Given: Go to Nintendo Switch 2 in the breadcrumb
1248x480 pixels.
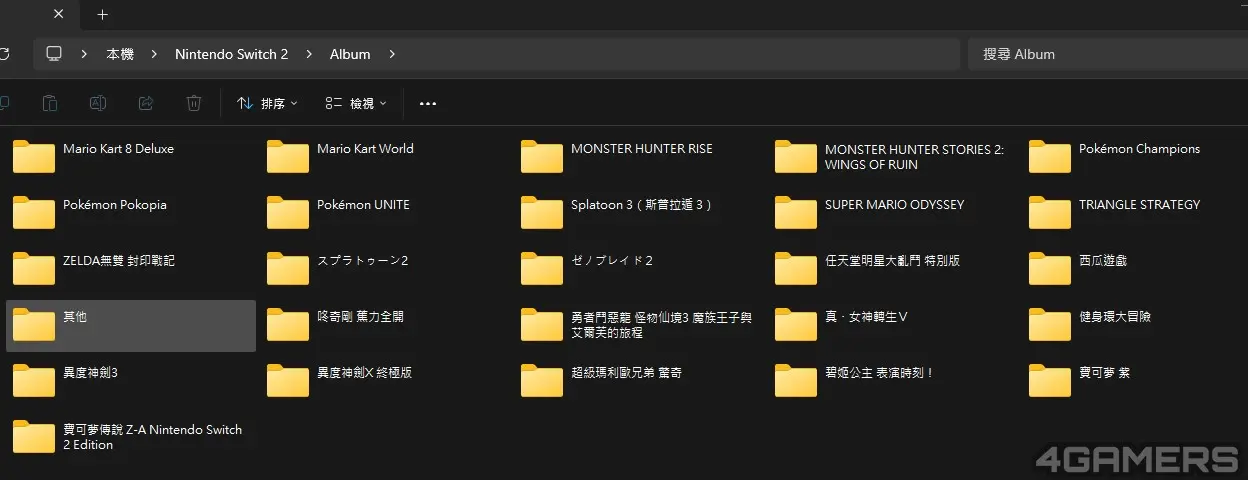Looking at the screenshot, I should (231, 54).
